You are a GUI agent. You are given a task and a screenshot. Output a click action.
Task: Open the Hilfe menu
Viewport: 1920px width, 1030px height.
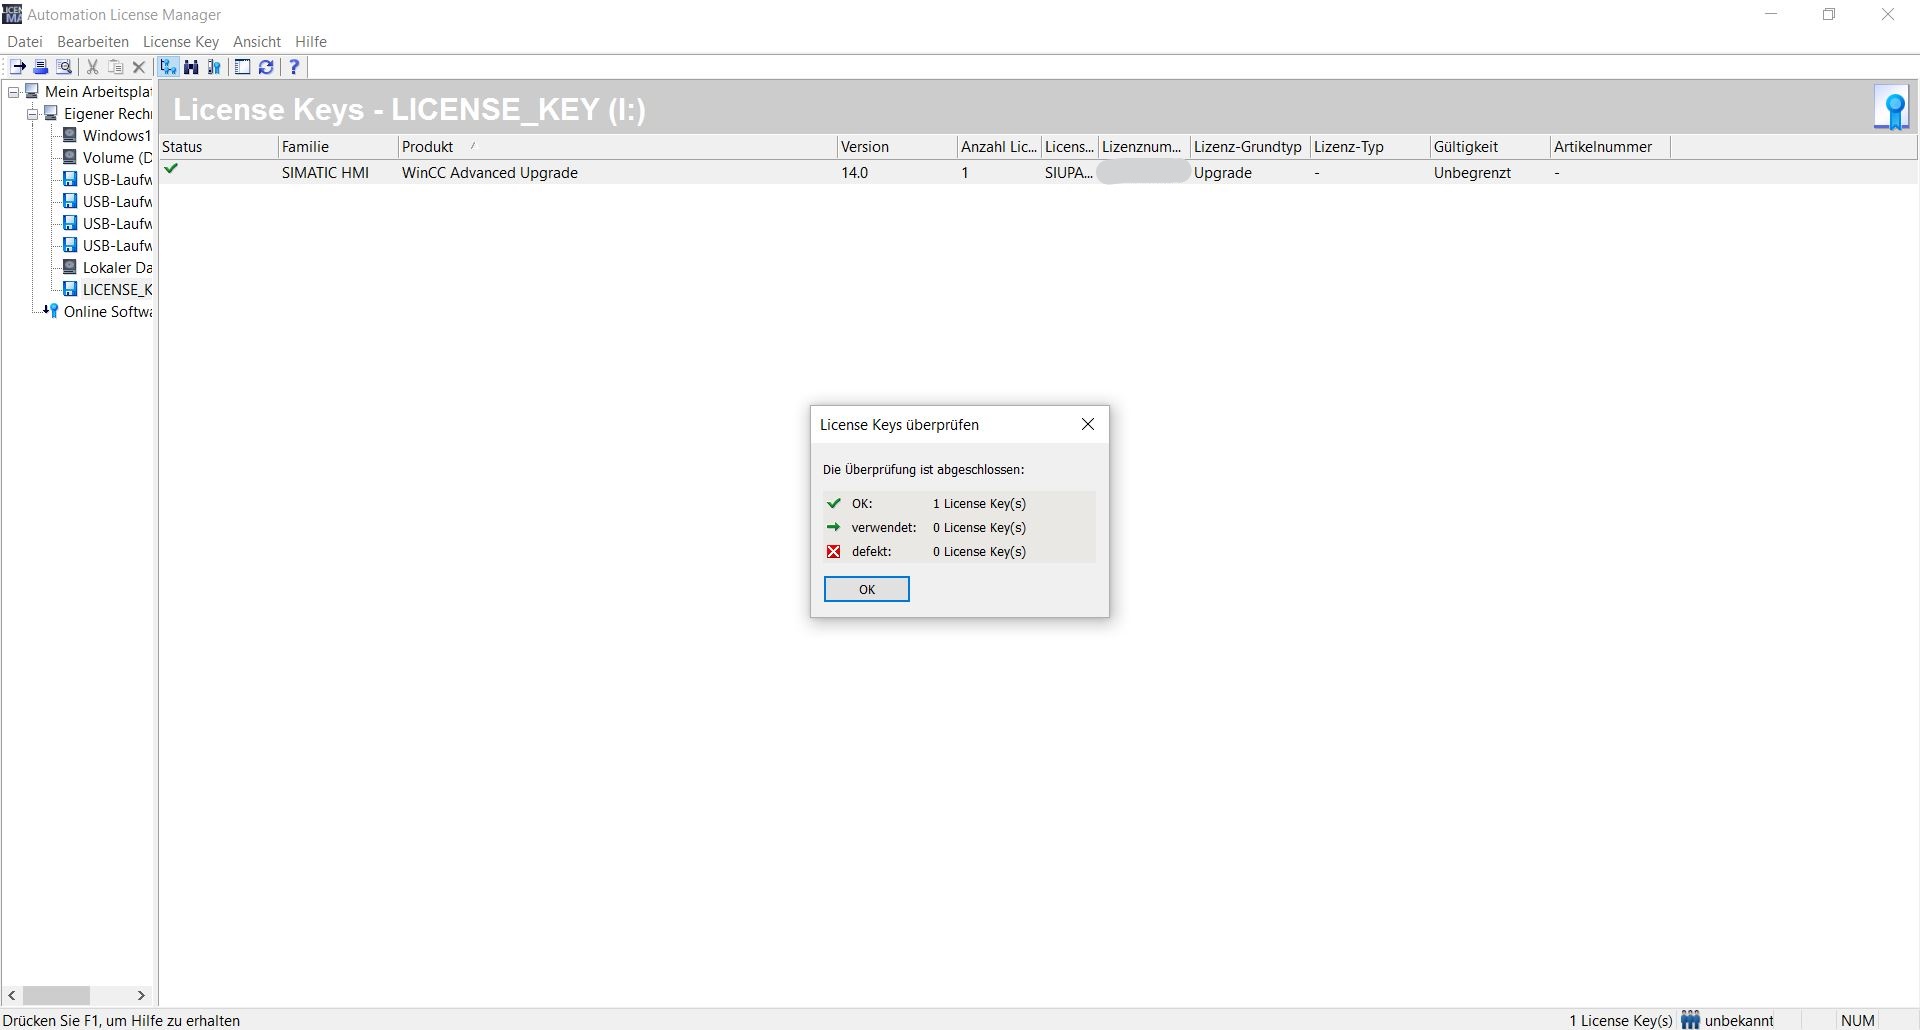coord(311,42)
